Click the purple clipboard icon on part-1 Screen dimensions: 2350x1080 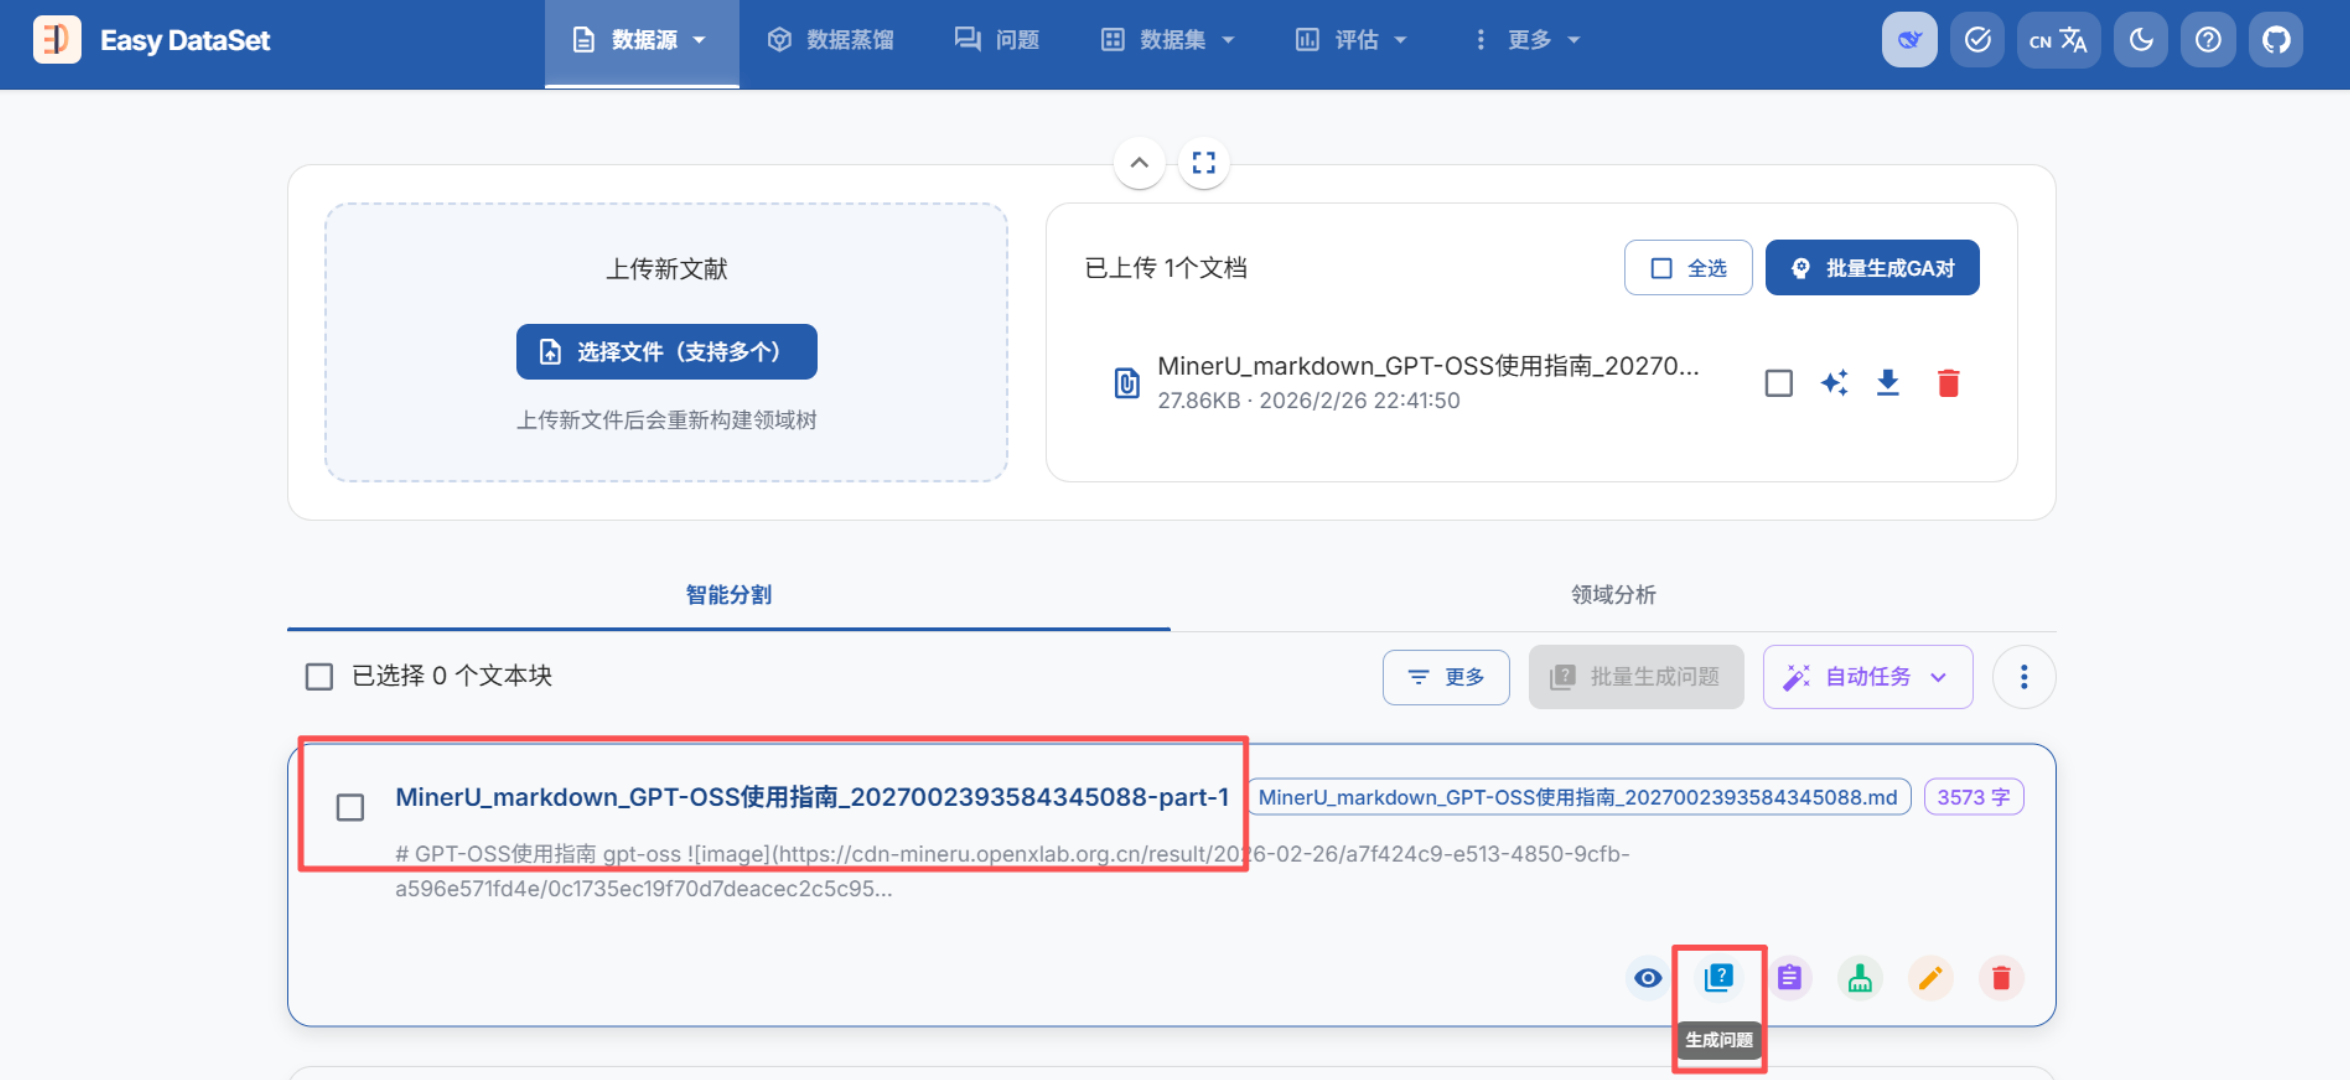pos(1789,977)
